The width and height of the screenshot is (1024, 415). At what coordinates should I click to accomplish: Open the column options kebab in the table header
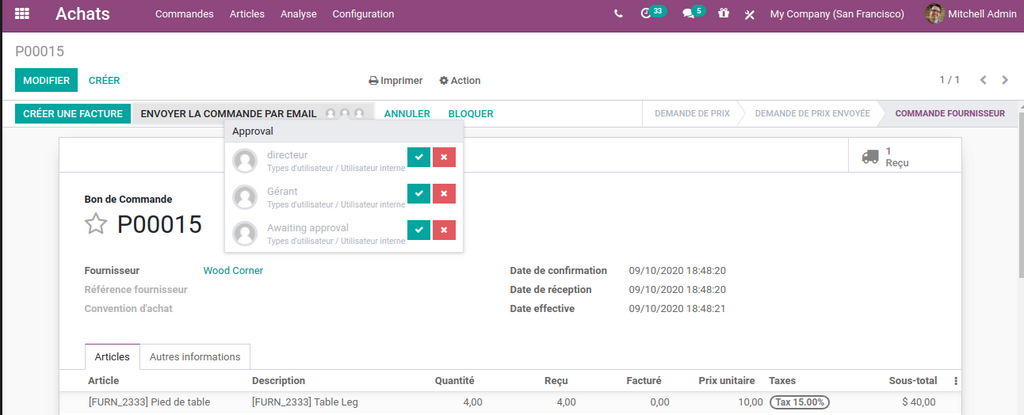[x=956, y=381]
